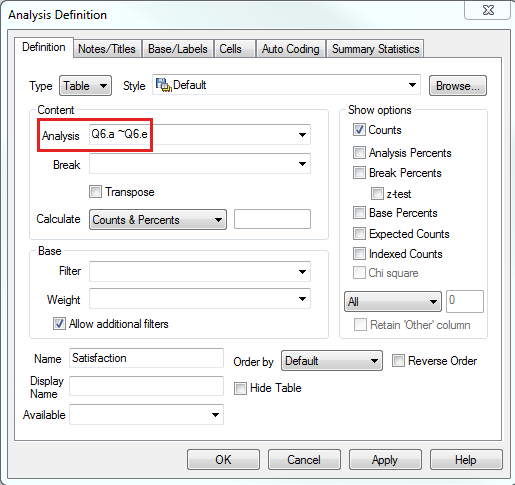Open the Type dropdown showing Table

point(85,86)
